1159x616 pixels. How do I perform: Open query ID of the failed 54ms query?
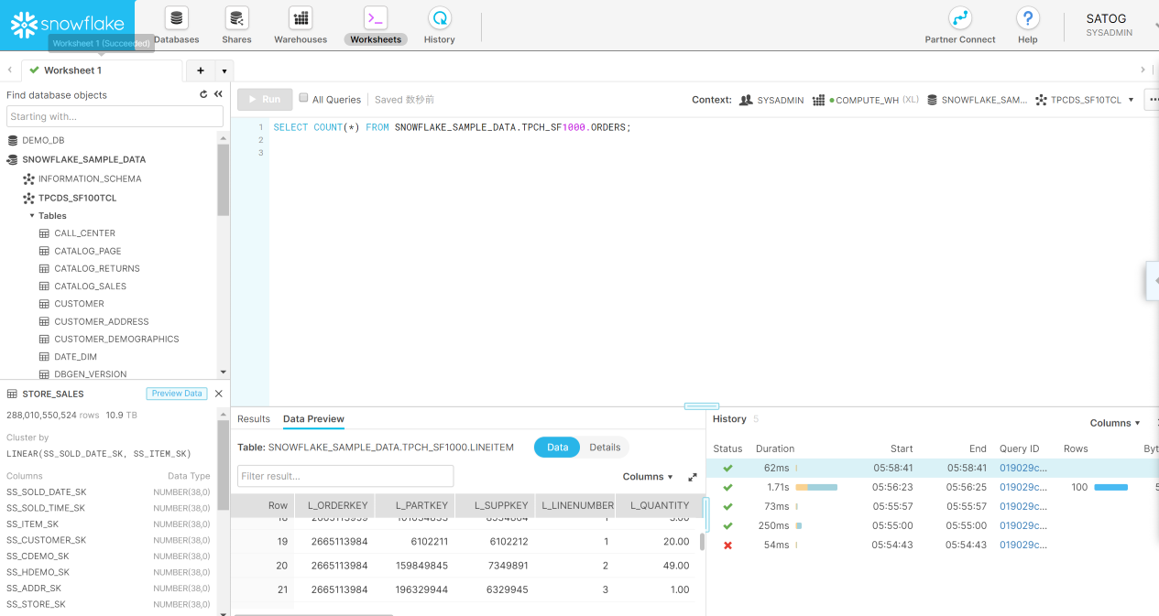coord(1023,545)
